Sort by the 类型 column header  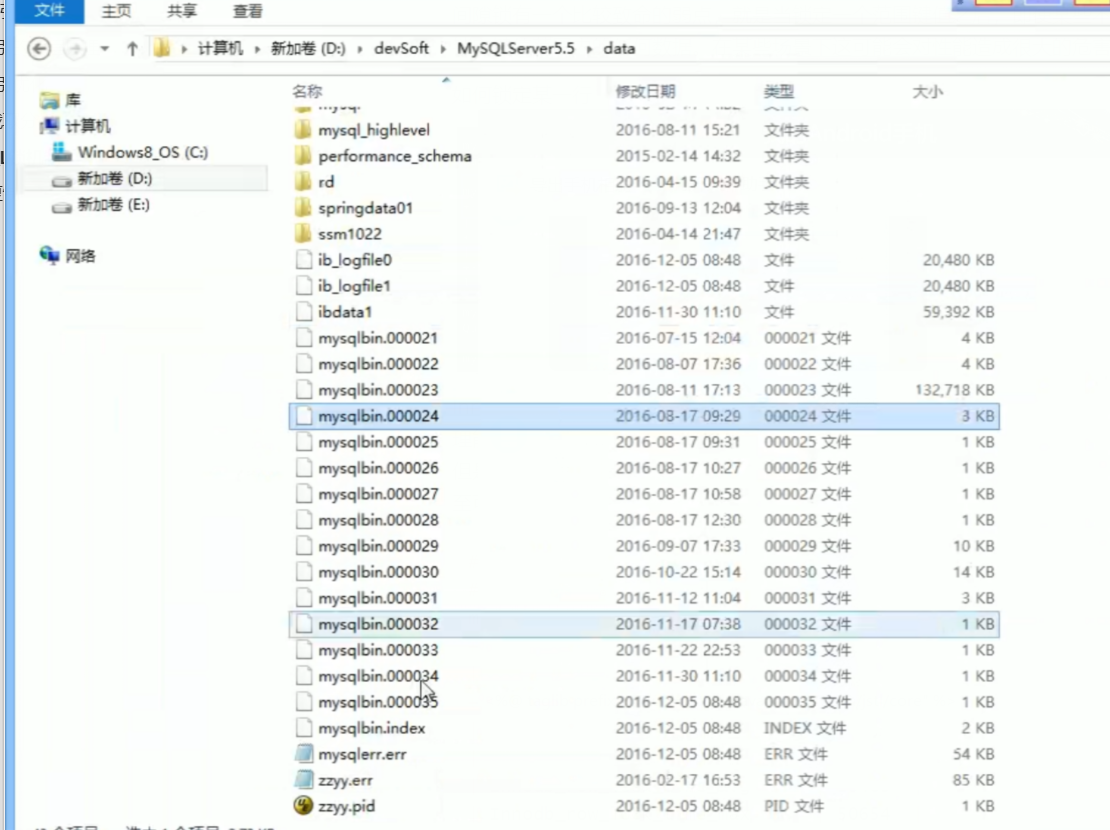click(779, 91)
